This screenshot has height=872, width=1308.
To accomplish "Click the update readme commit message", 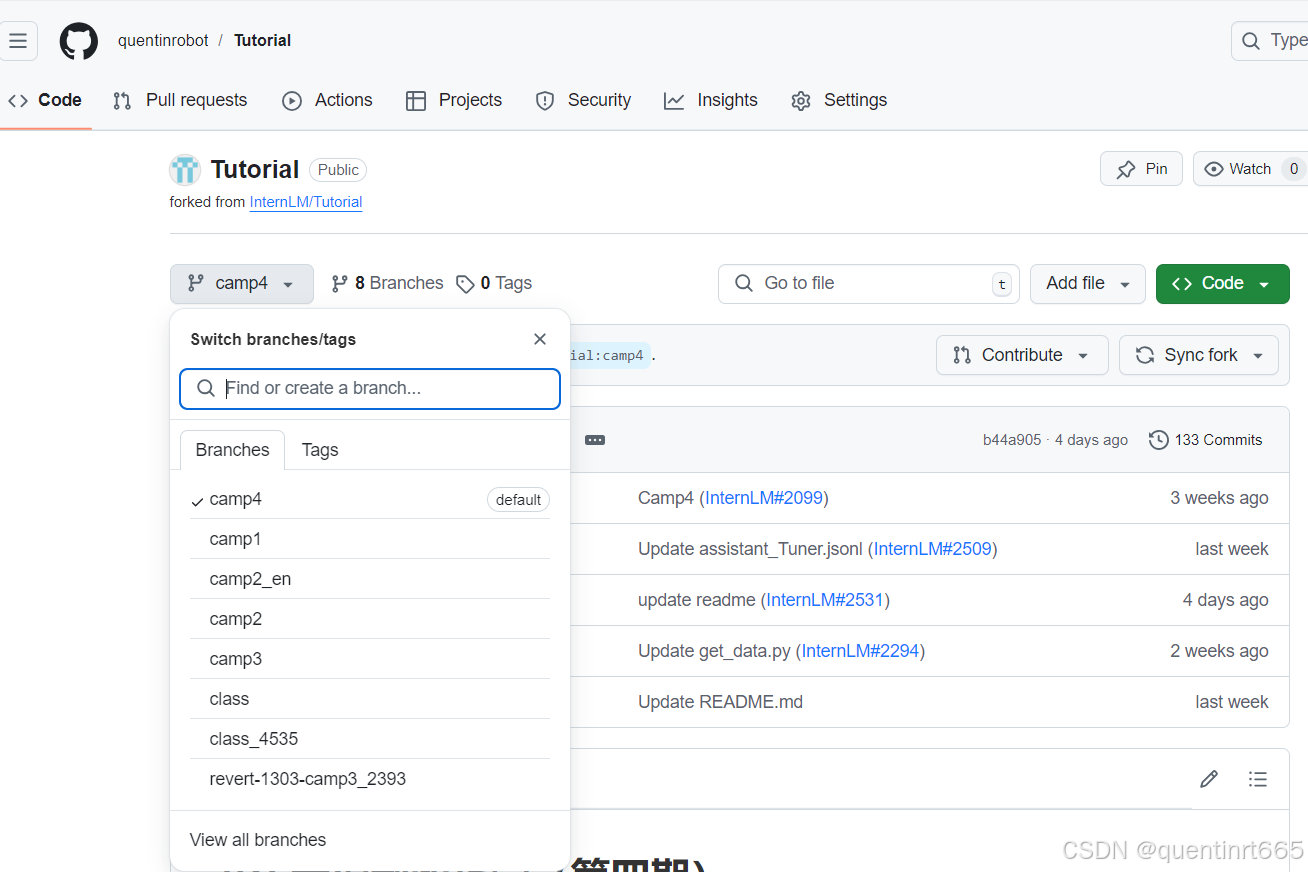I will [697, 600].
